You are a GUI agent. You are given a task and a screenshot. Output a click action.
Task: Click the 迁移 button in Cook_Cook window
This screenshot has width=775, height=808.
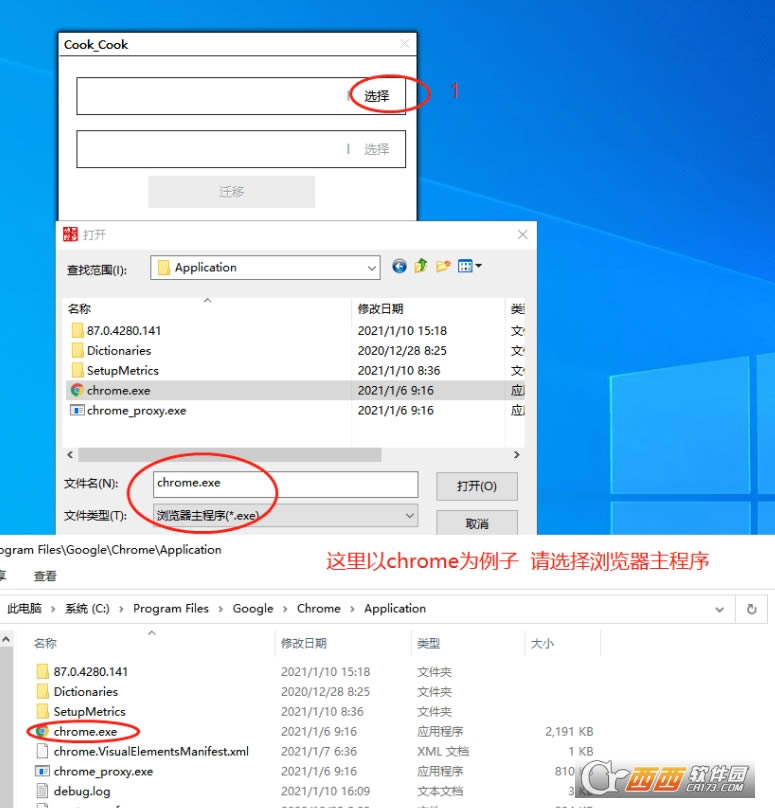coord(231,192)
